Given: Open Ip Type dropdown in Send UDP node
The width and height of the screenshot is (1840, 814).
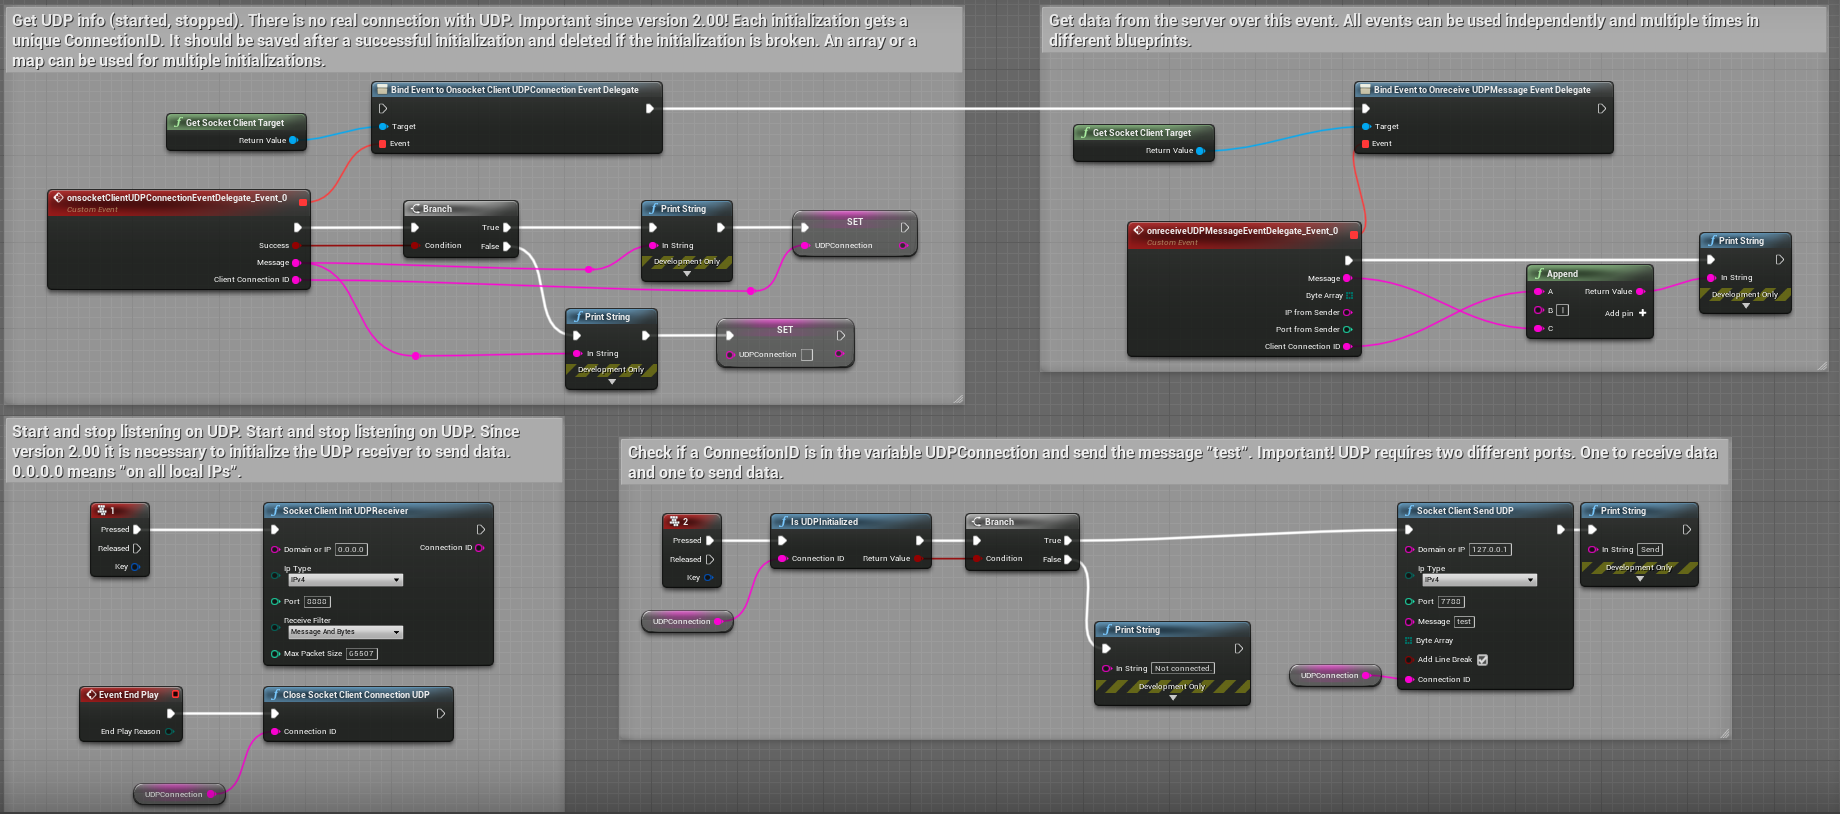Looking at the screenshot, I should (1479, 580).
